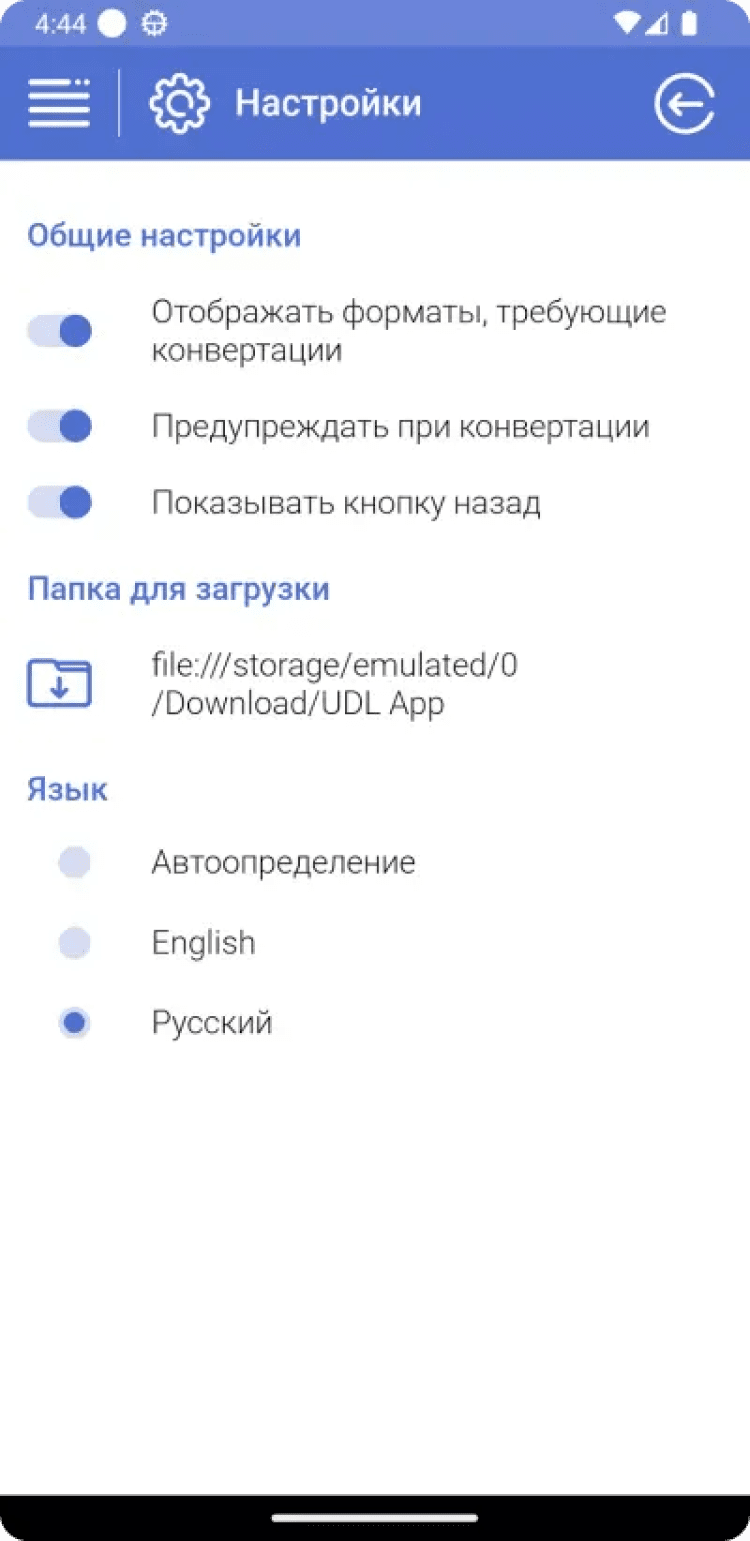Select the "Русский" radio button
750x1541 pixels.
coord(74,1023)
